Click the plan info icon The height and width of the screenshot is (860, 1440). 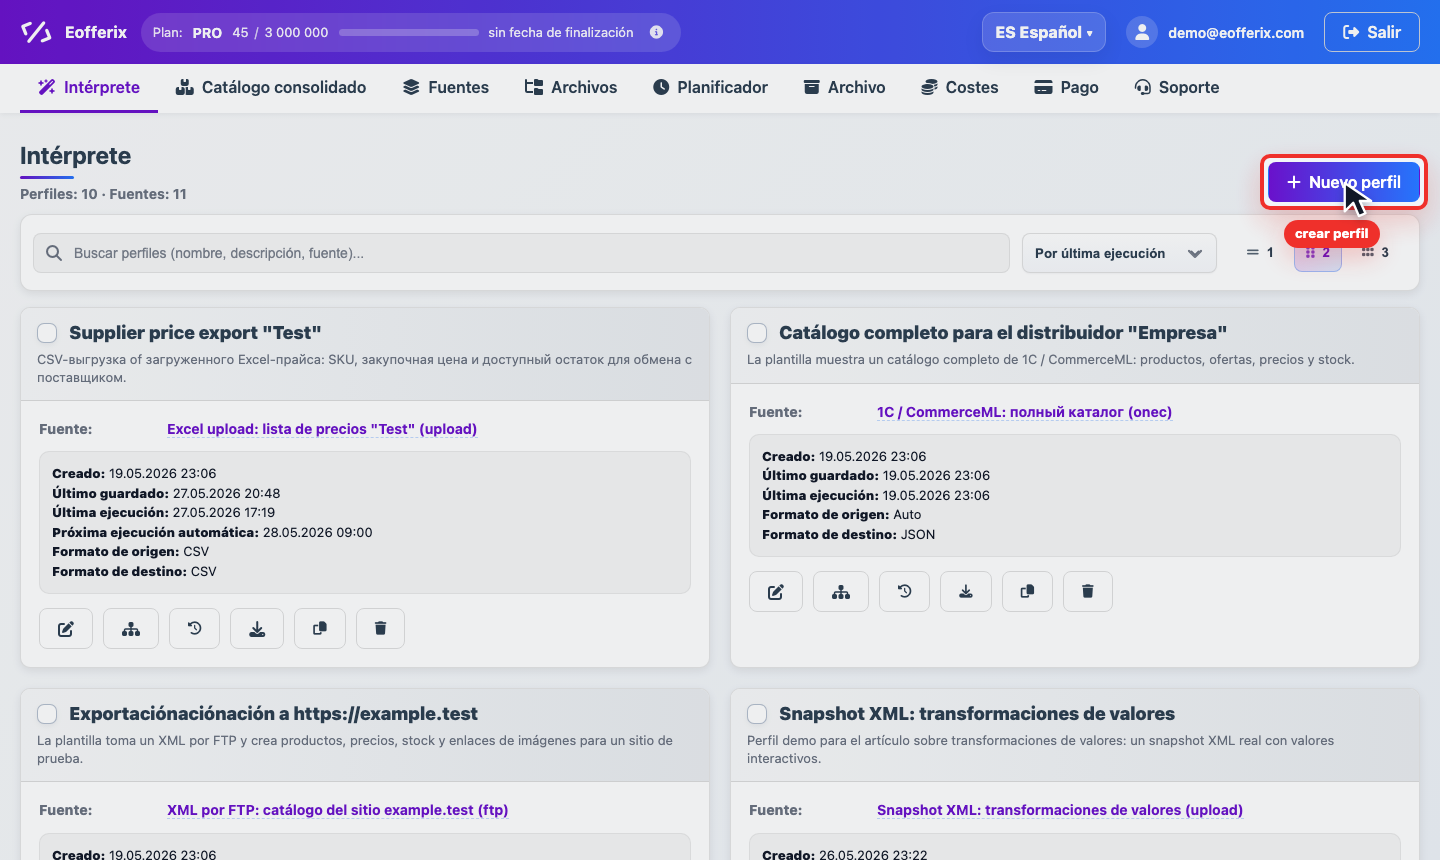click(x=656, y=32)
